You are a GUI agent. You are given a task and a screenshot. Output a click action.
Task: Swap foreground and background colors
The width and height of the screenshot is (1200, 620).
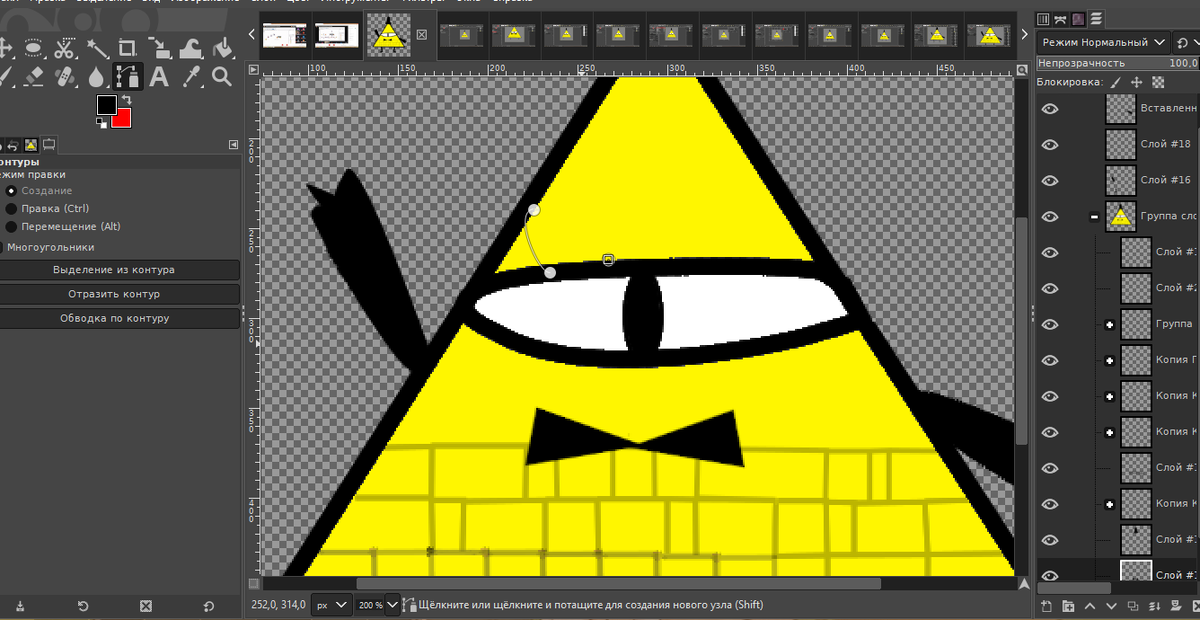tap(126, 100)
